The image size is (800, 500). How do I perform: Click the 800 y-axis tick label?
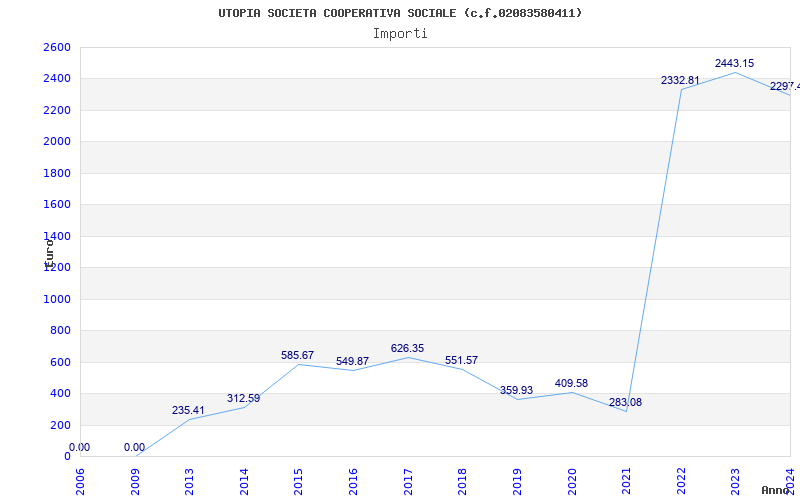tap(60, 331)
